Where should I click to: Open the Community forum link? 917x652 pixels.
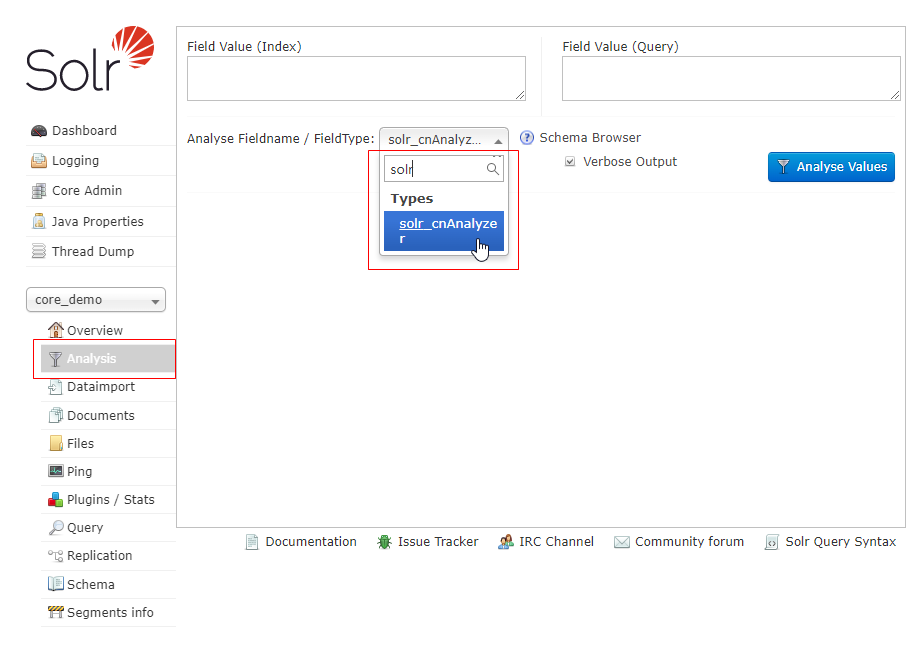690,542
